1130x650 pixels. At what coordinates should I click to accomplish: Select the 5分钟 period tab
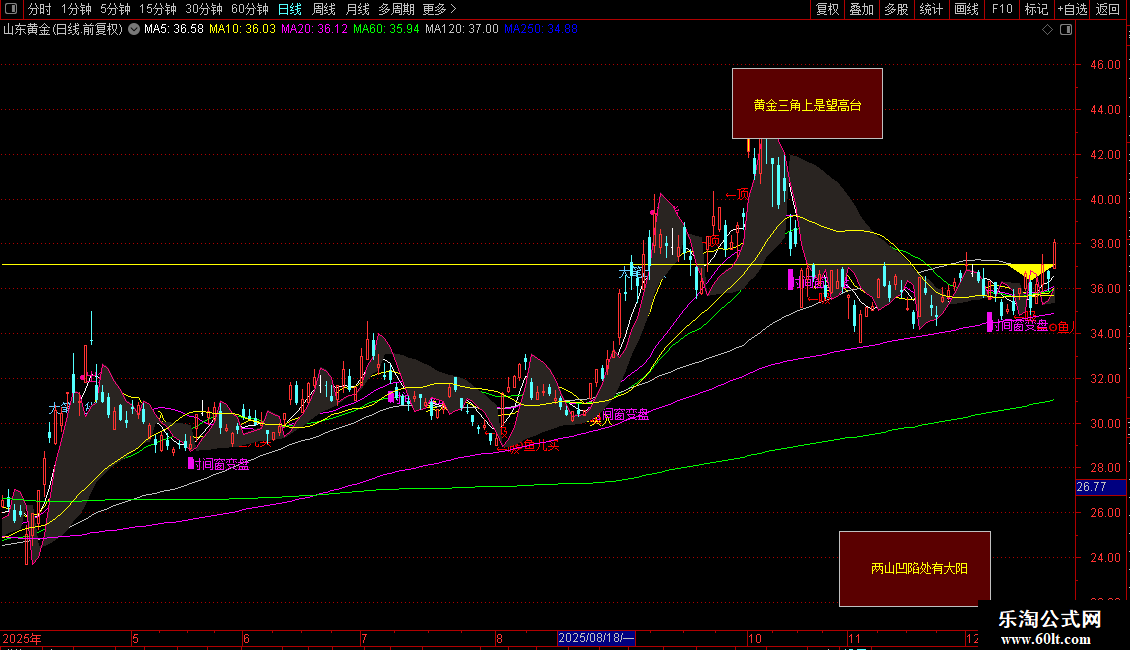pos(115,9)
